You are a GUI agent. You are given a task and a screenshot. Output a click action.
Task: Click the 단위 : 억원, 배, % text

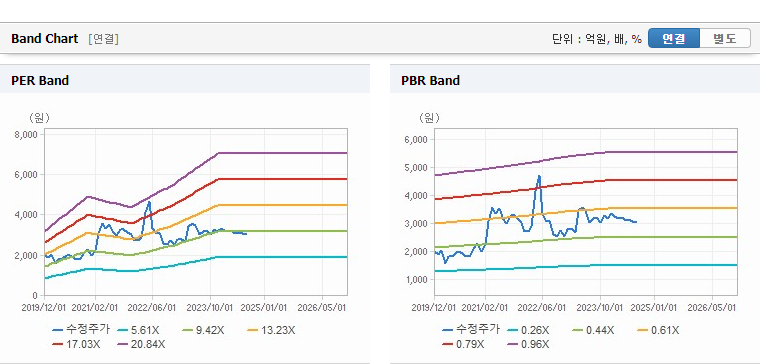pos(597,39)
